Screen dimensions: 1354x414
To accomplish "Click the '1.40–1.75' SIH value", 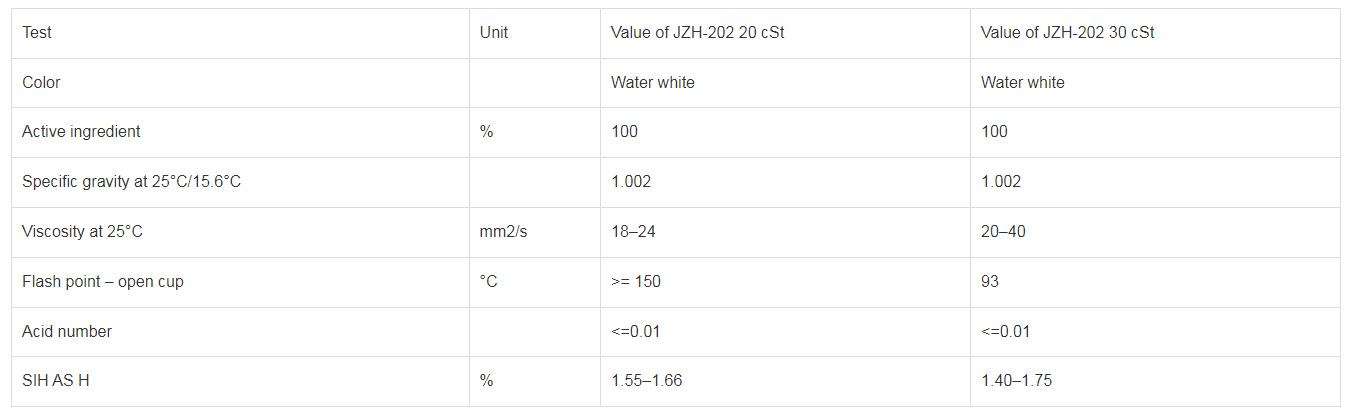I will [x=1016, y=381].
